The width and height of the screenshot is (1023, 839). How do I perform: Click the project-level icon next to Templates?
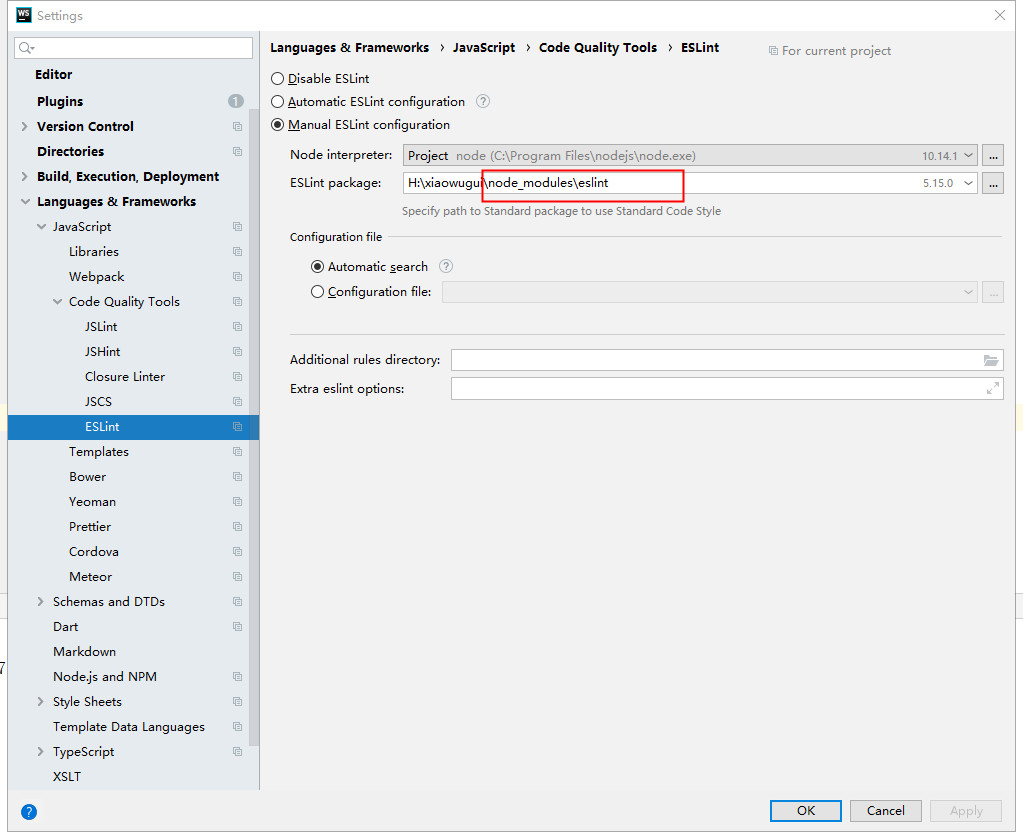point(237,451)
